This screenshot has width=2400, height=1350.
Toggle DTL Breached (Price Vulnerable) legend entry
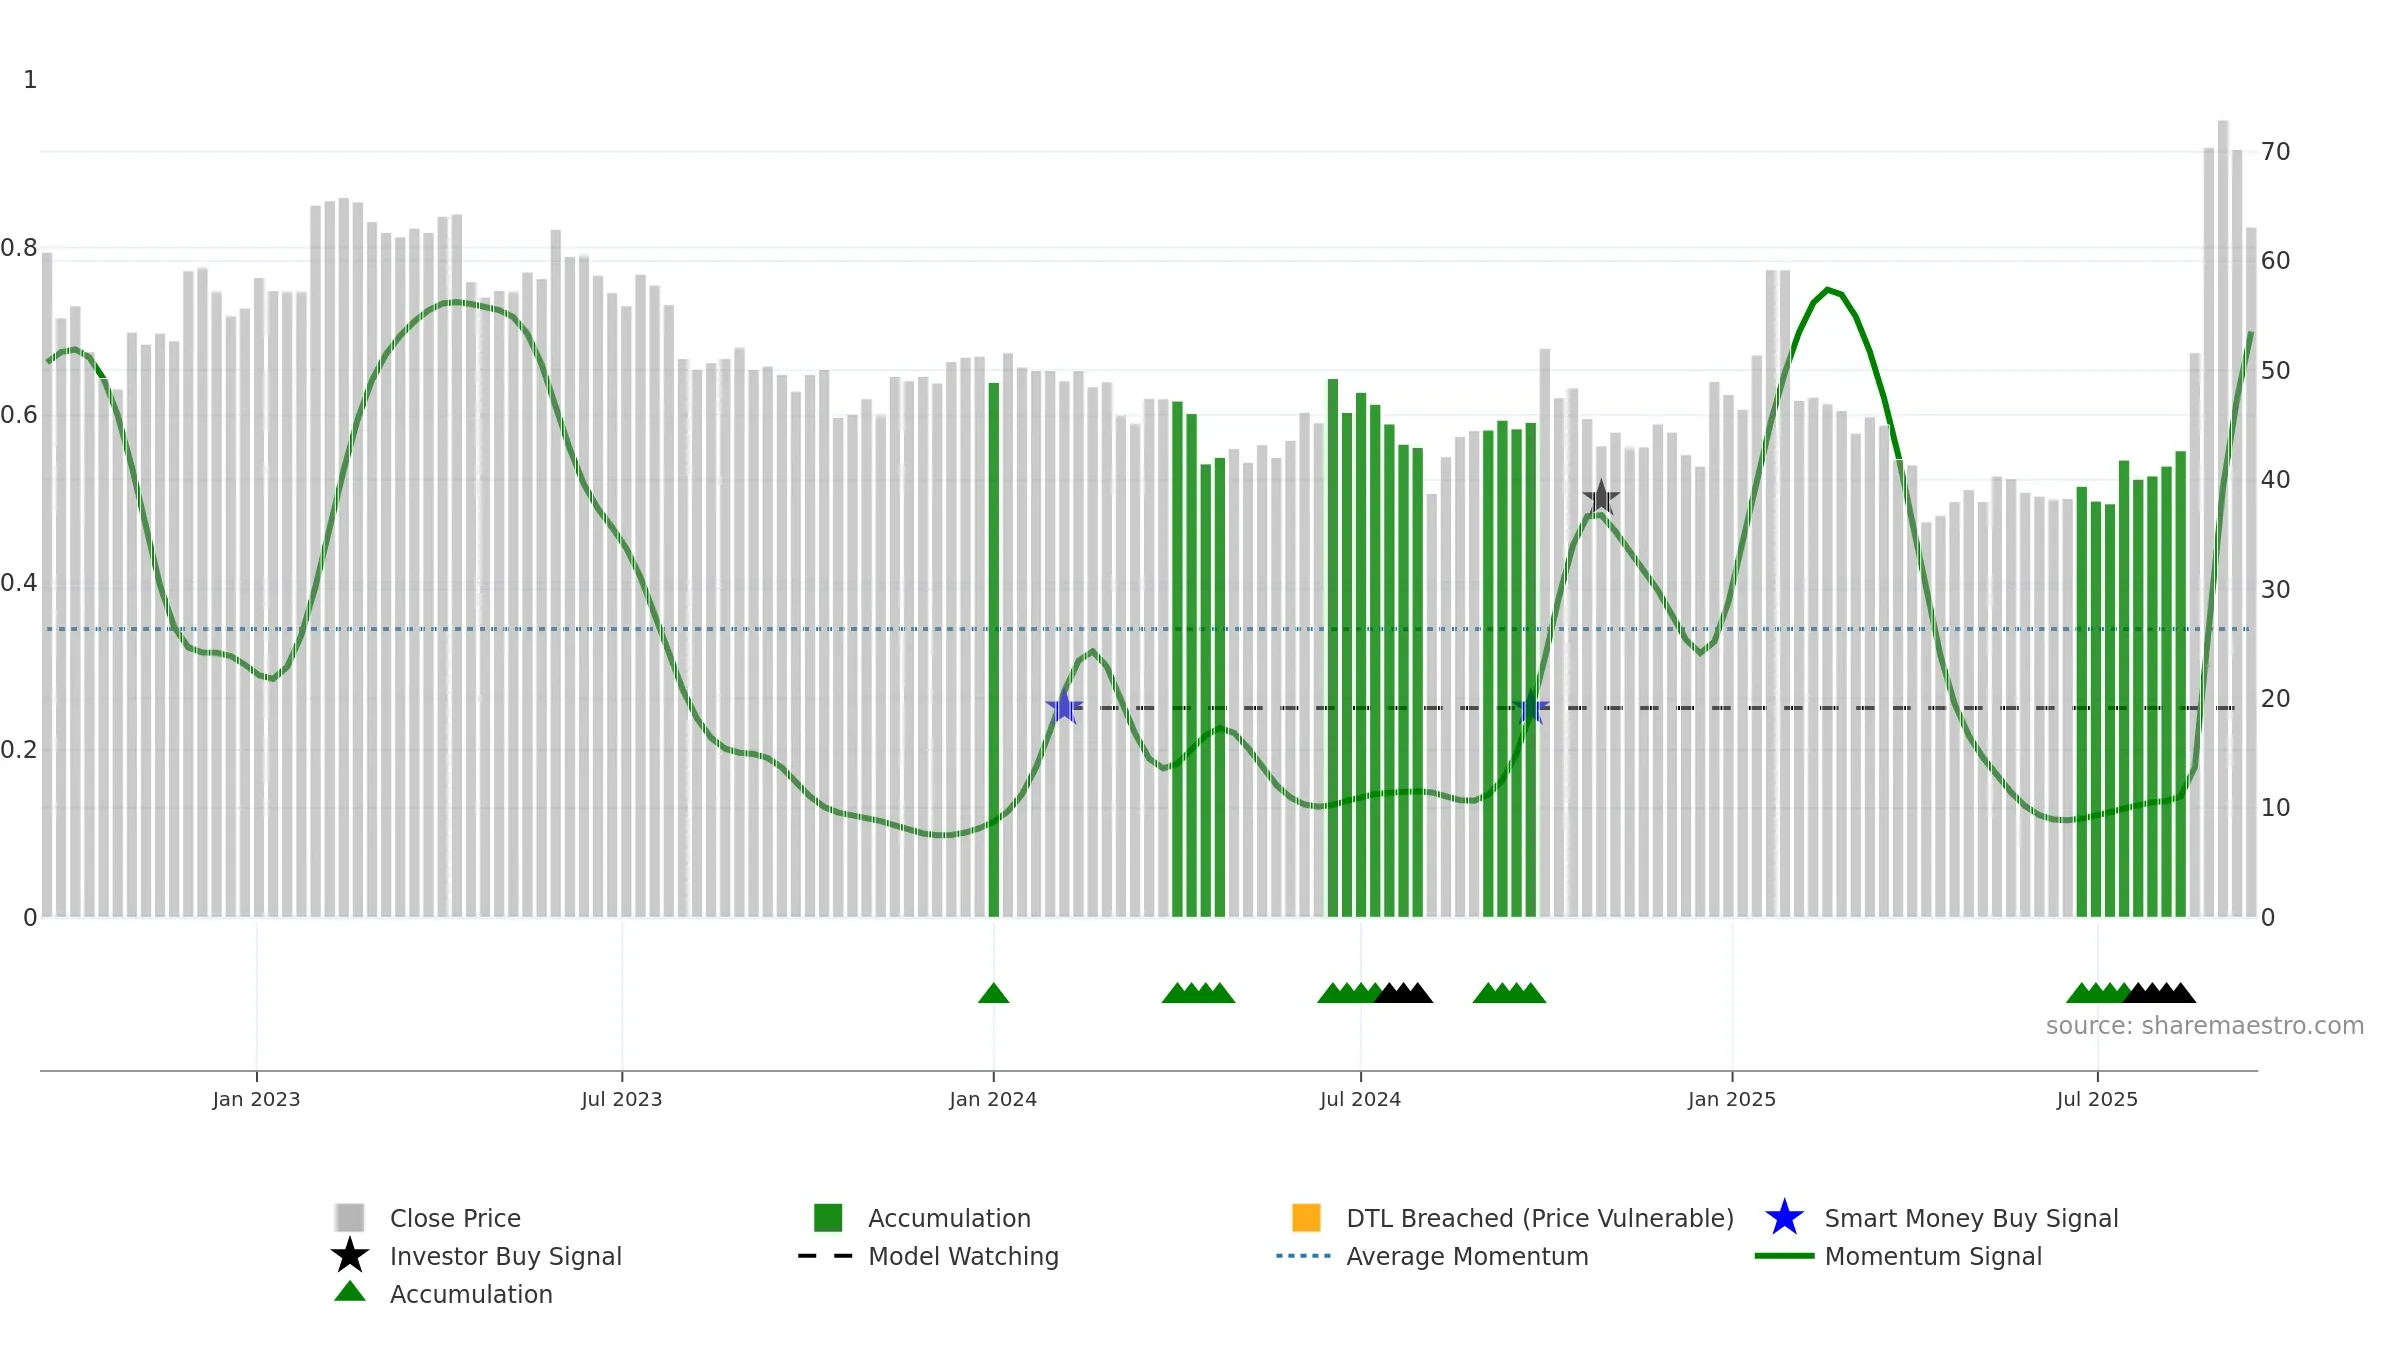[x=1513, y=1218]
